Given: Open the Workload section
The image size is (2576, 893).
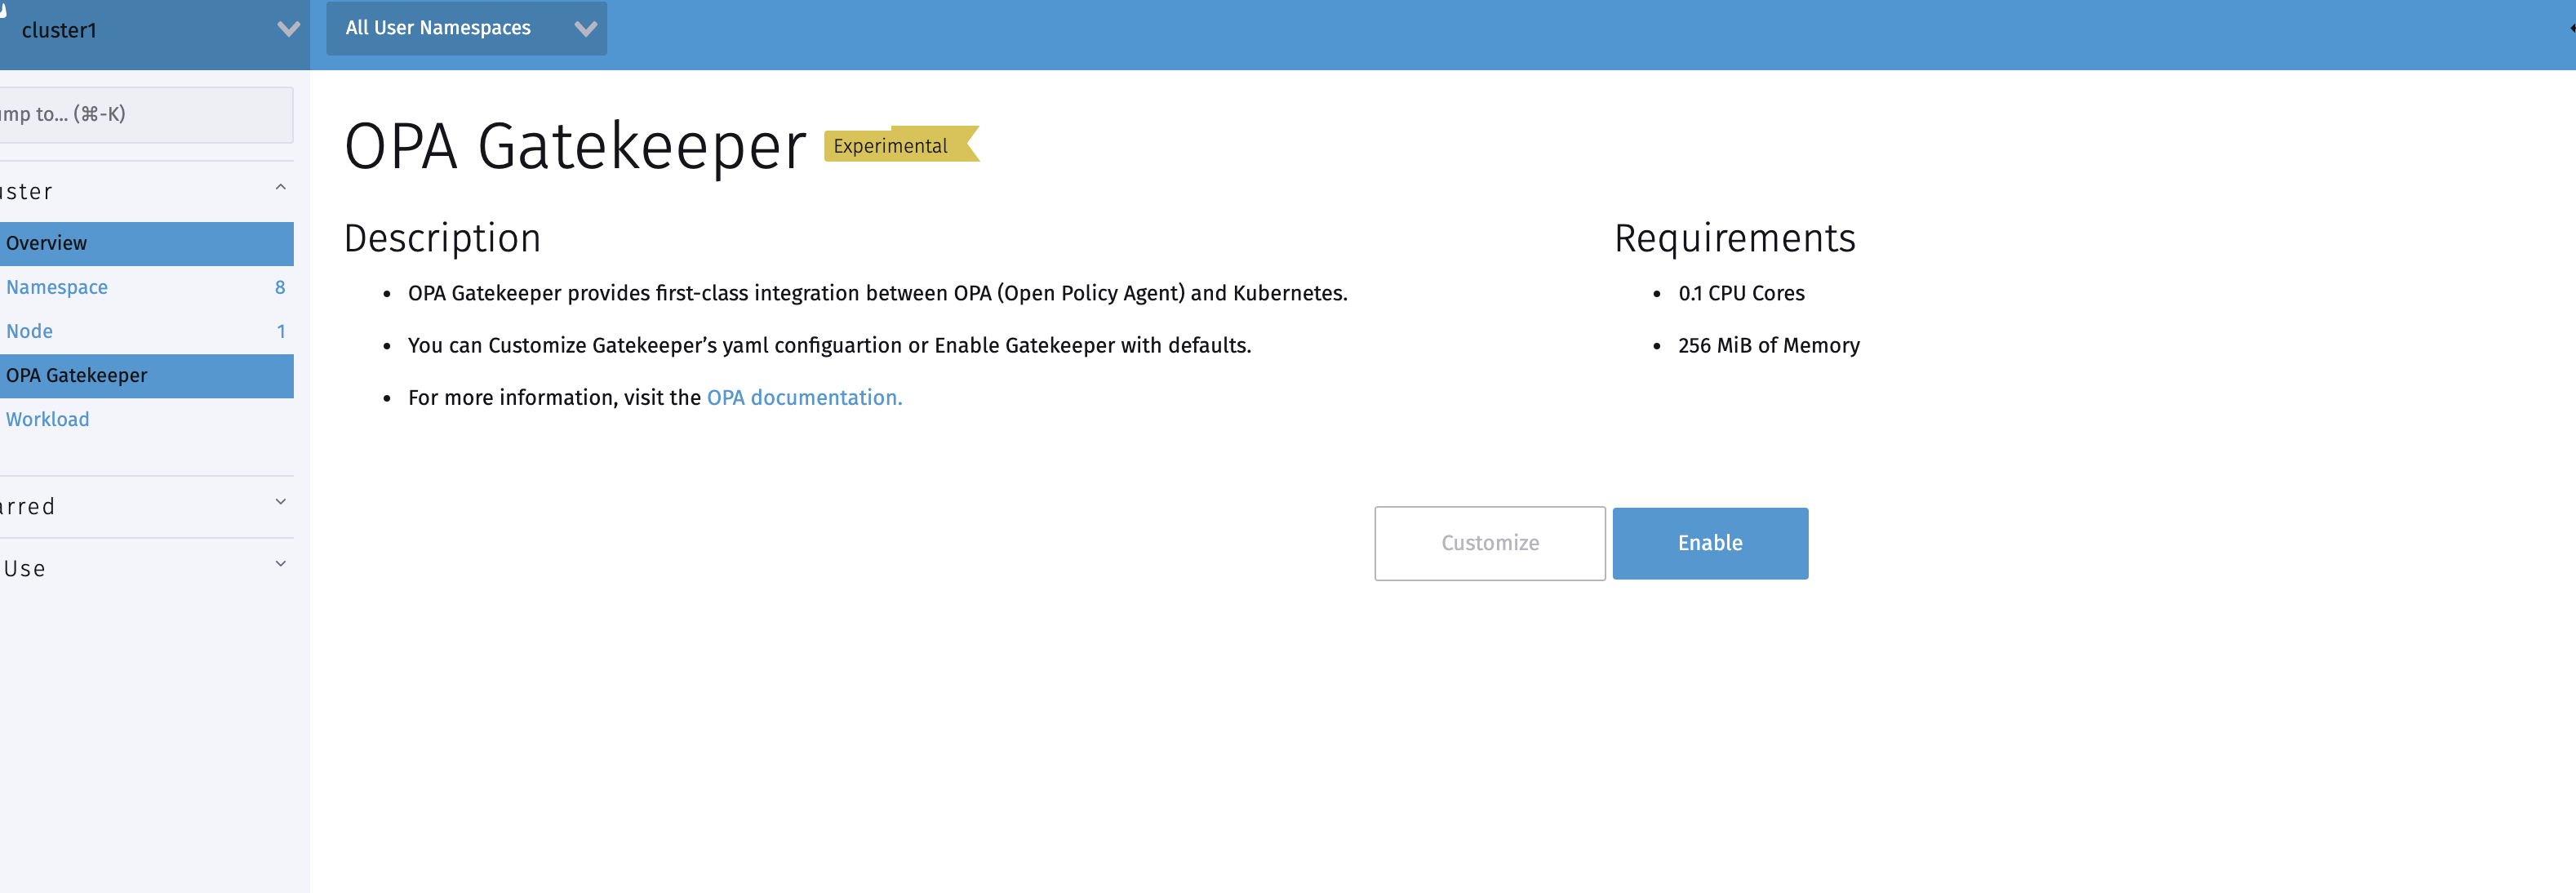Looking at the screenshot, I should point(47,419).
